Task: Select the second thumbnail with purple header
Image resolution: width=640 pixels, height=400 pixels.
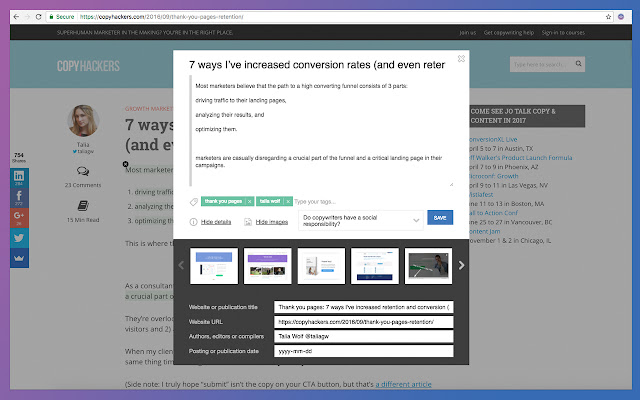Action: (x=268, y=266)
